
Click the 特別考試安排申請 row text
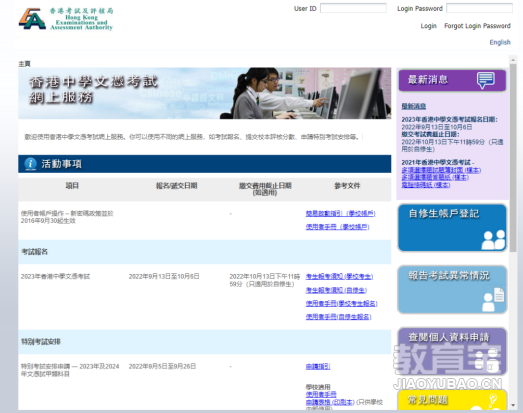[70, 370]
